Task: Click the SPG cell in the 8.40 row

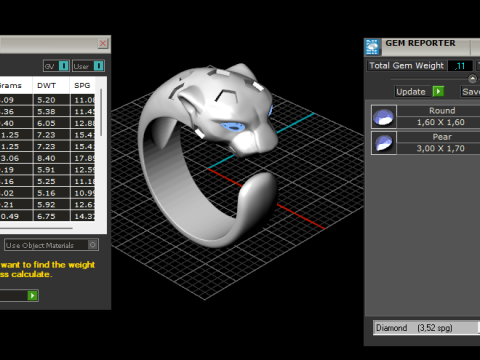Action: coord(83,158)
